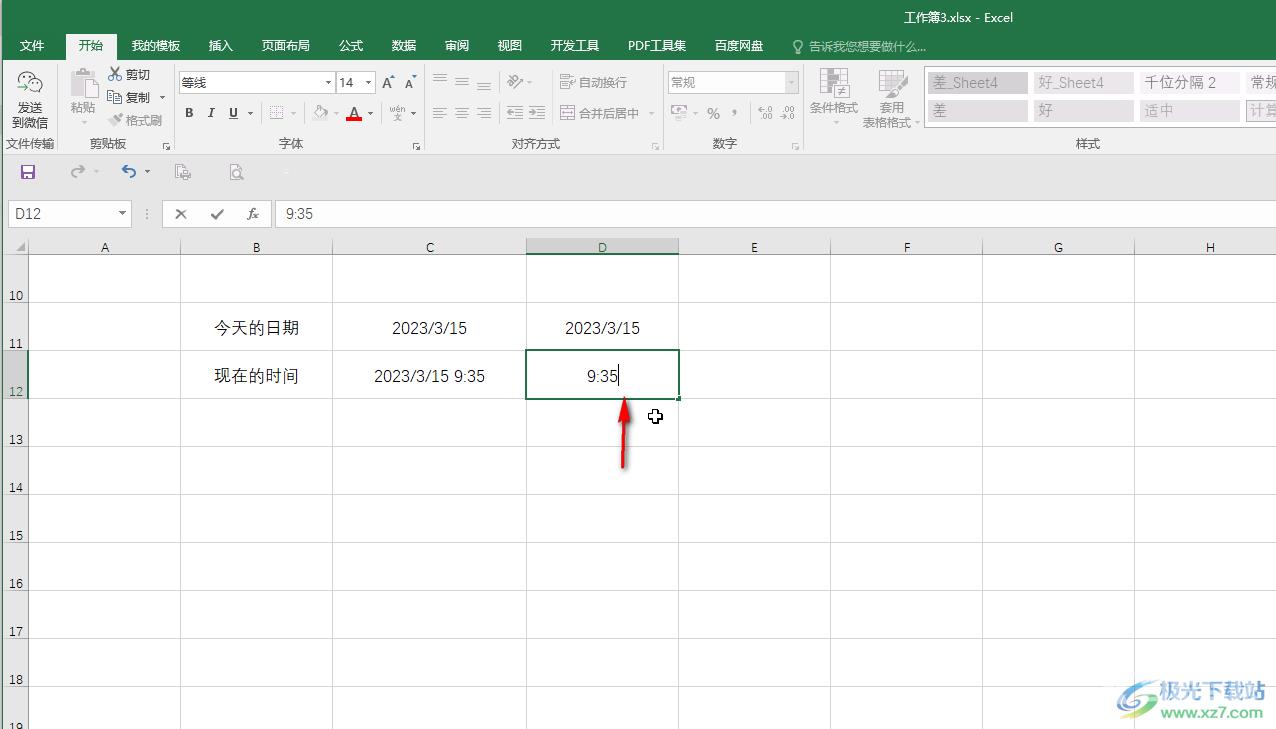This screenshot has height=729, width=1276.
Task: Open the number format dropdown (常规)
Action: [792, 82]
